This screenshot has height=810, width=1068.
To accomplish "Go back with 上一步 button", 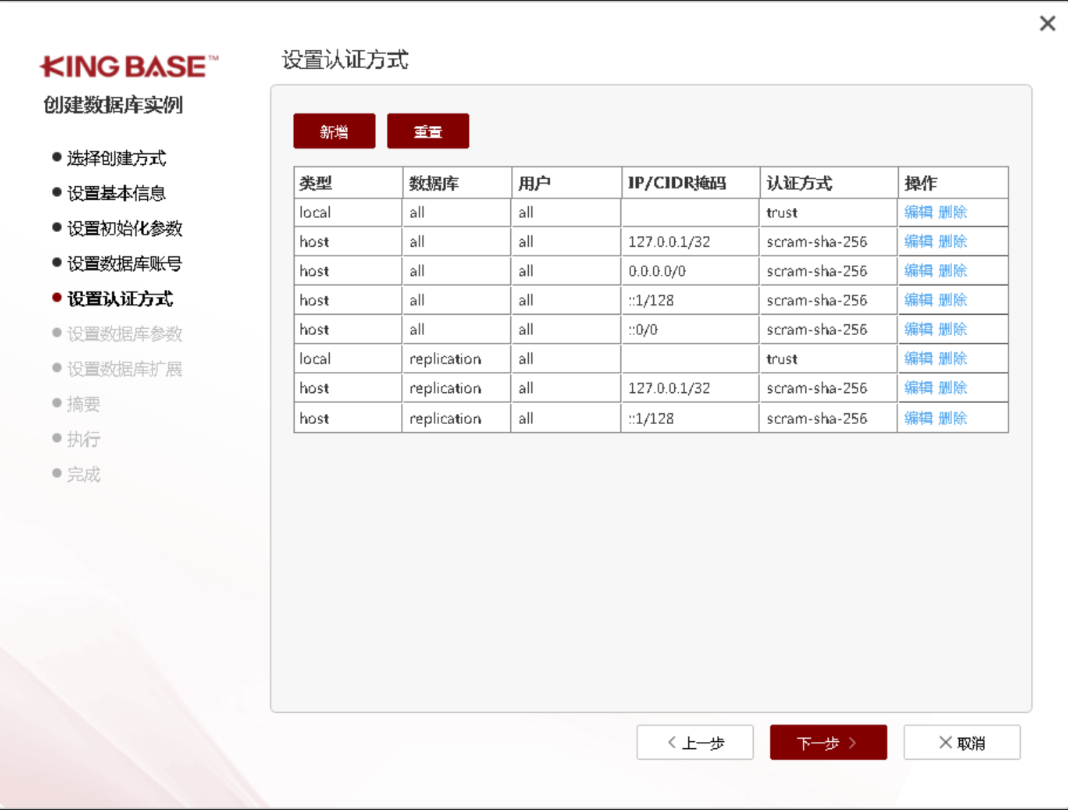I will pos(695,742).
